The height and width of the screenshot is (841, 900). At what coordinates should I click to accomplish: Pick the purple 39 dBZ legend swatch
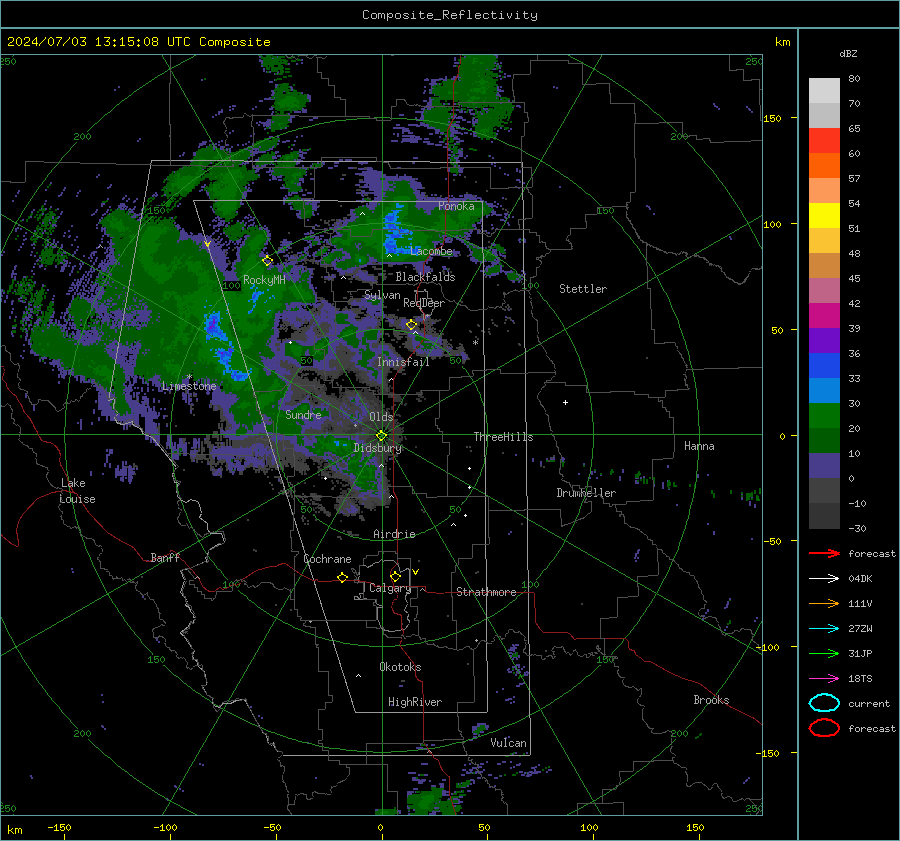click(824, 340)
